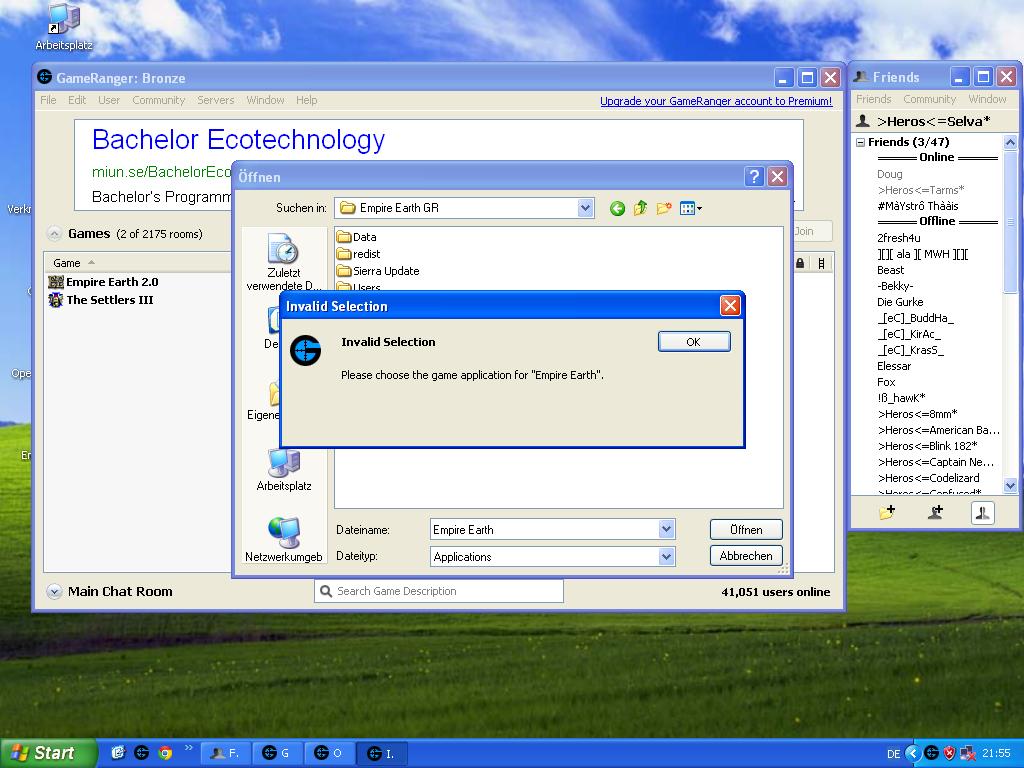This screenshot has height=768, width=1024.
Task: Click the green back arrow icon
Action: coord(617,208)
